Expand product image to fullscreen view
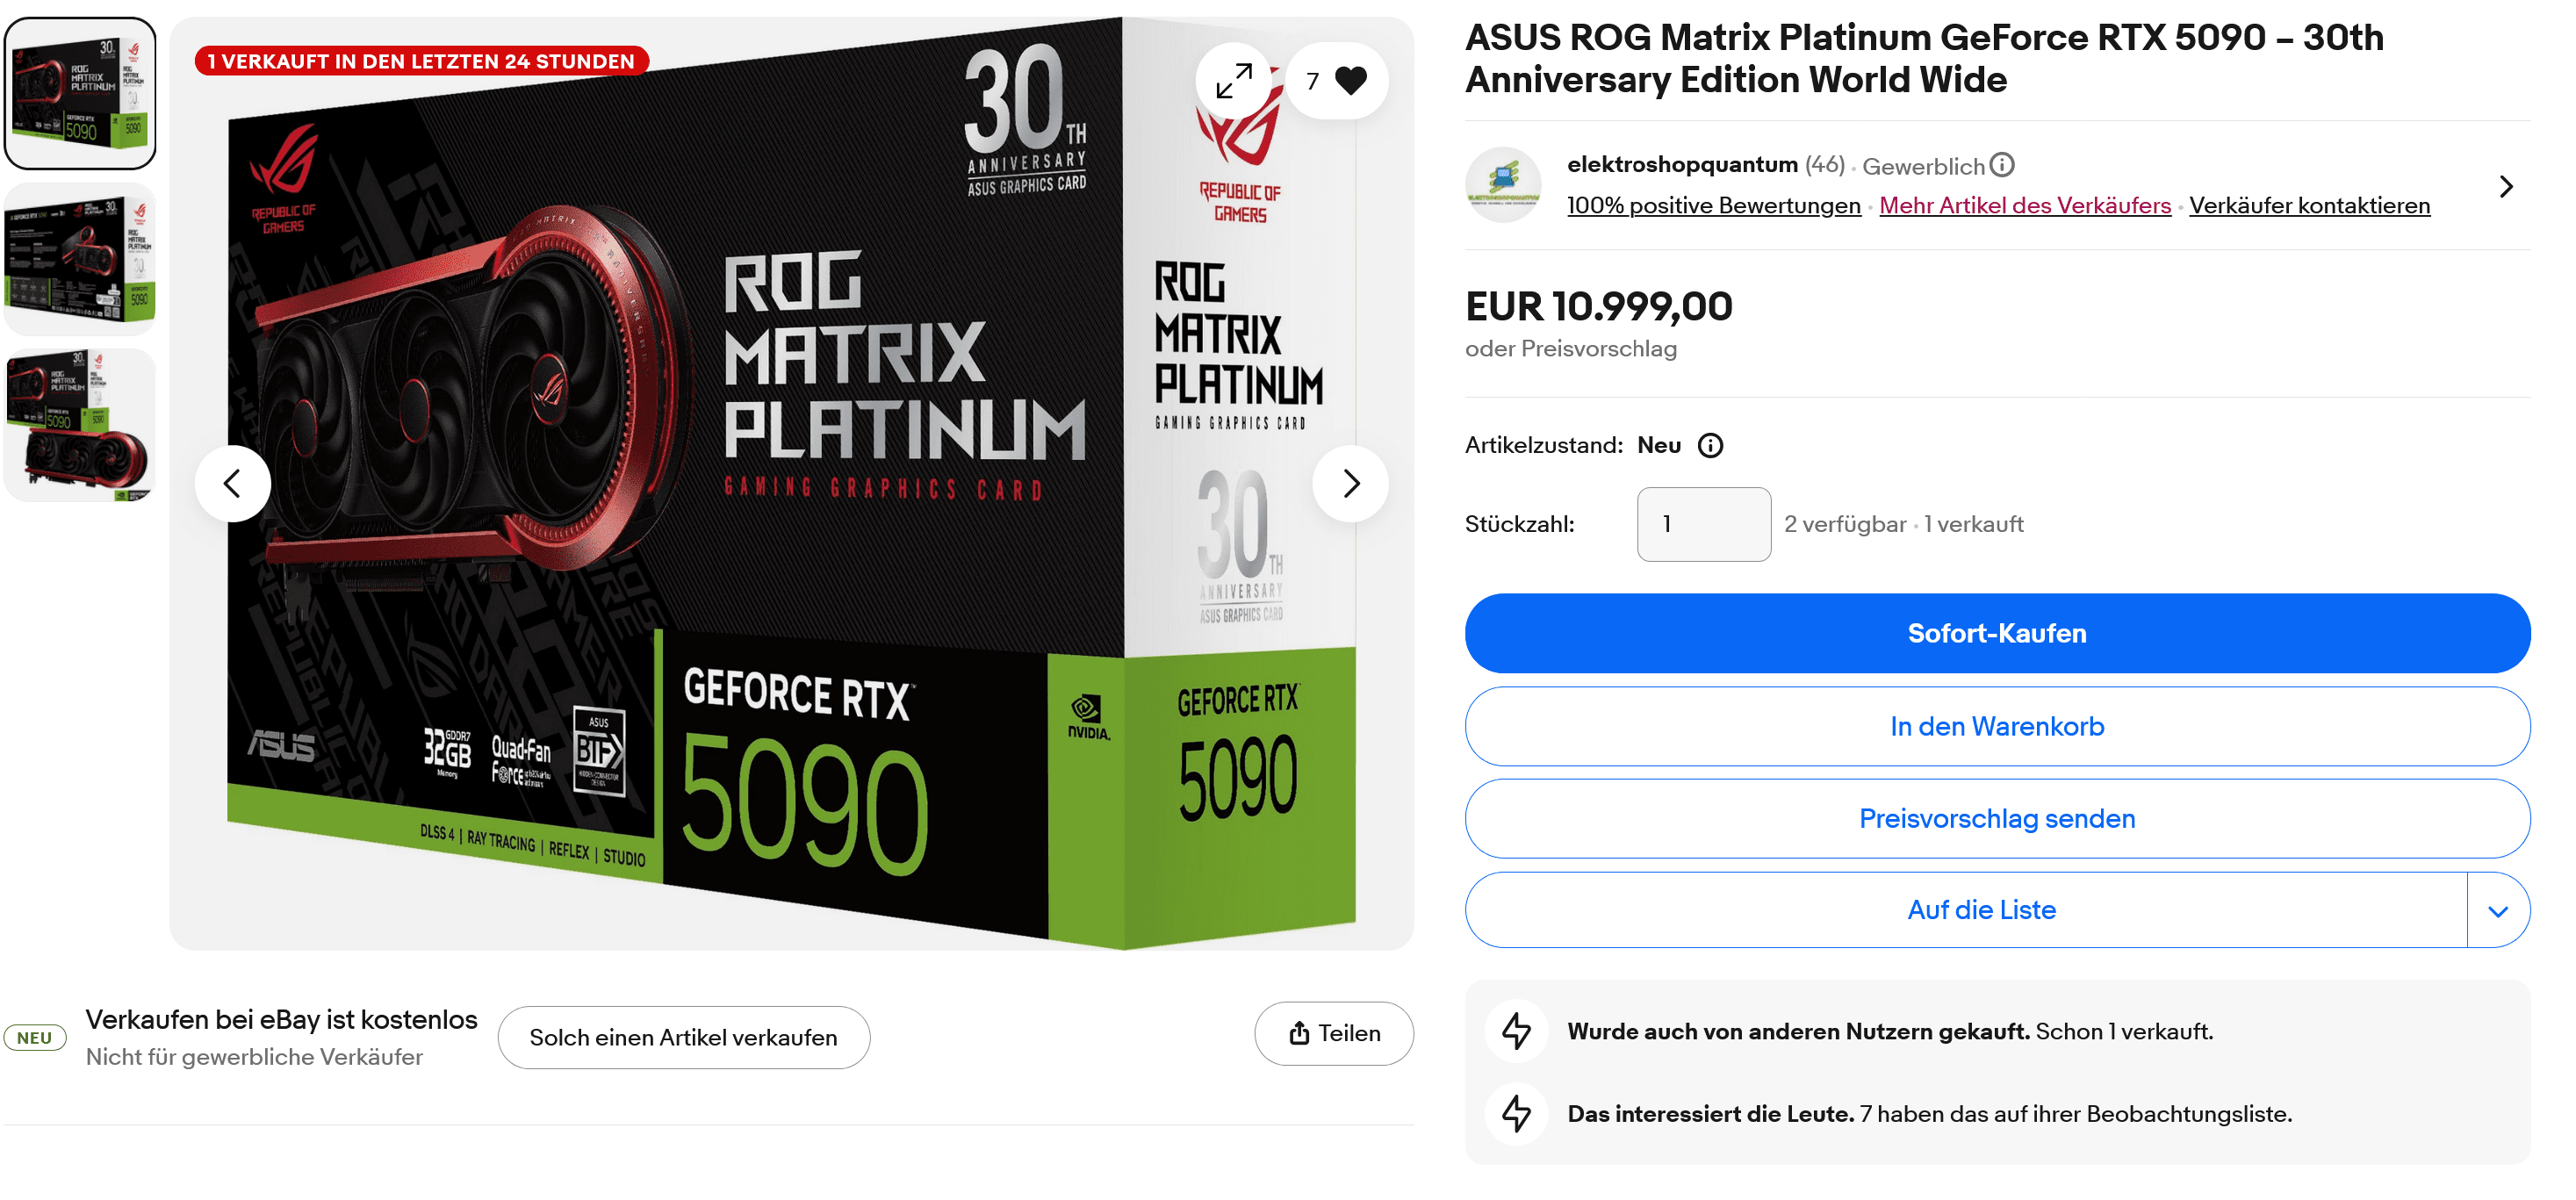 tap(1233, 80)
